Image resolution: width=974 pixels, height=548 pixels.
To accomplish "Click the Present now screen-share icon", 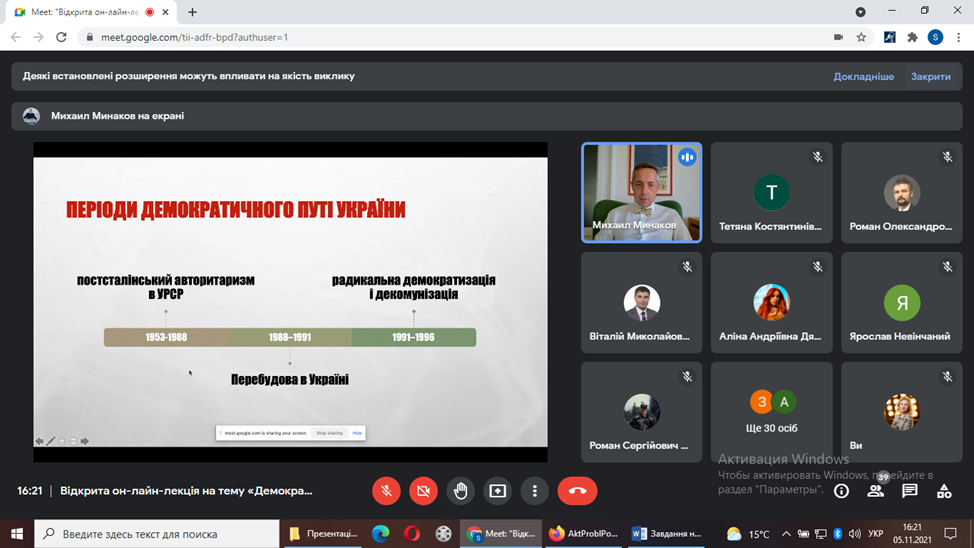I will (x=497, y=491).
